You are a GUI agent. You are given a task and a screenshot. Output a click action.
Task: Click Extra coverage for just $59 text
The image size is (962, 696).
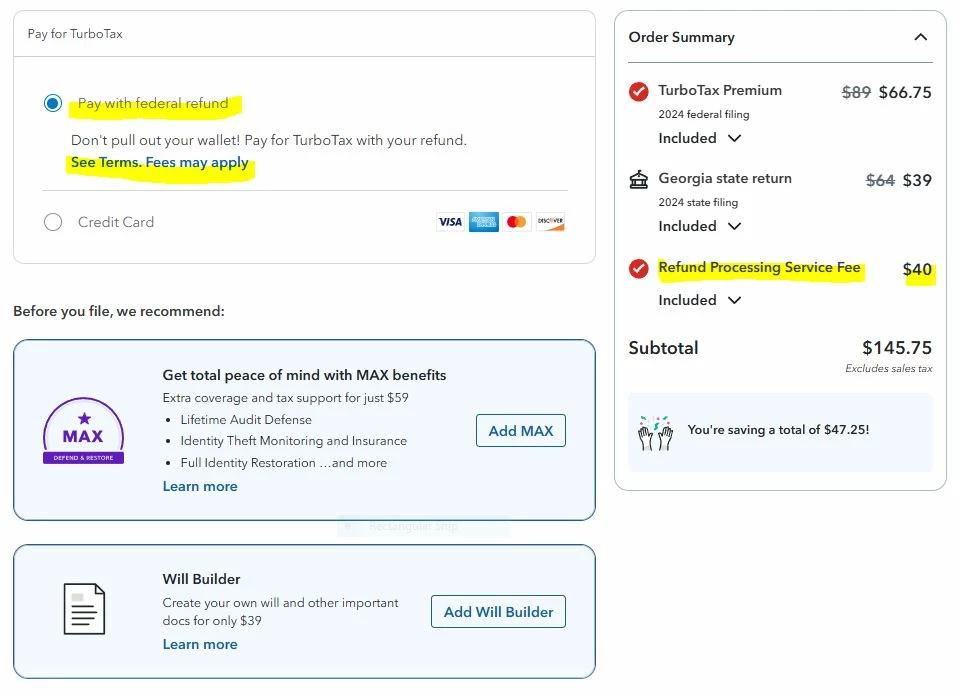pyautogui.click(x=285, y=398)
